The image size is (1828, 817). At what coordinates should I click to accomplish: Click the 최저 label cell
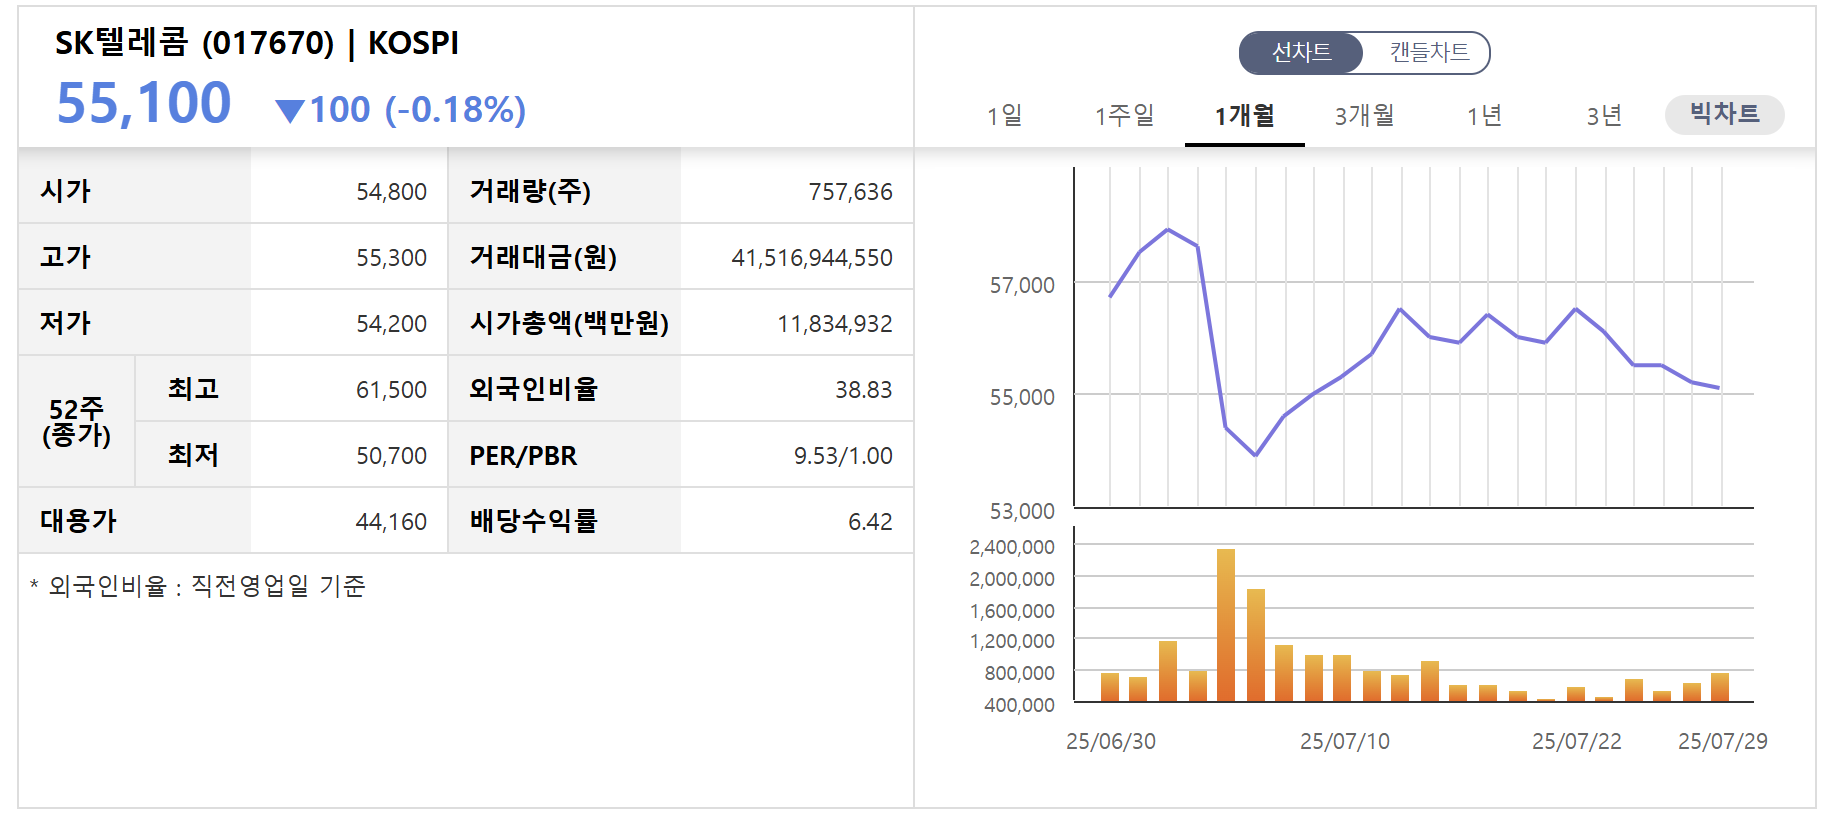click(x=193, y=454)
